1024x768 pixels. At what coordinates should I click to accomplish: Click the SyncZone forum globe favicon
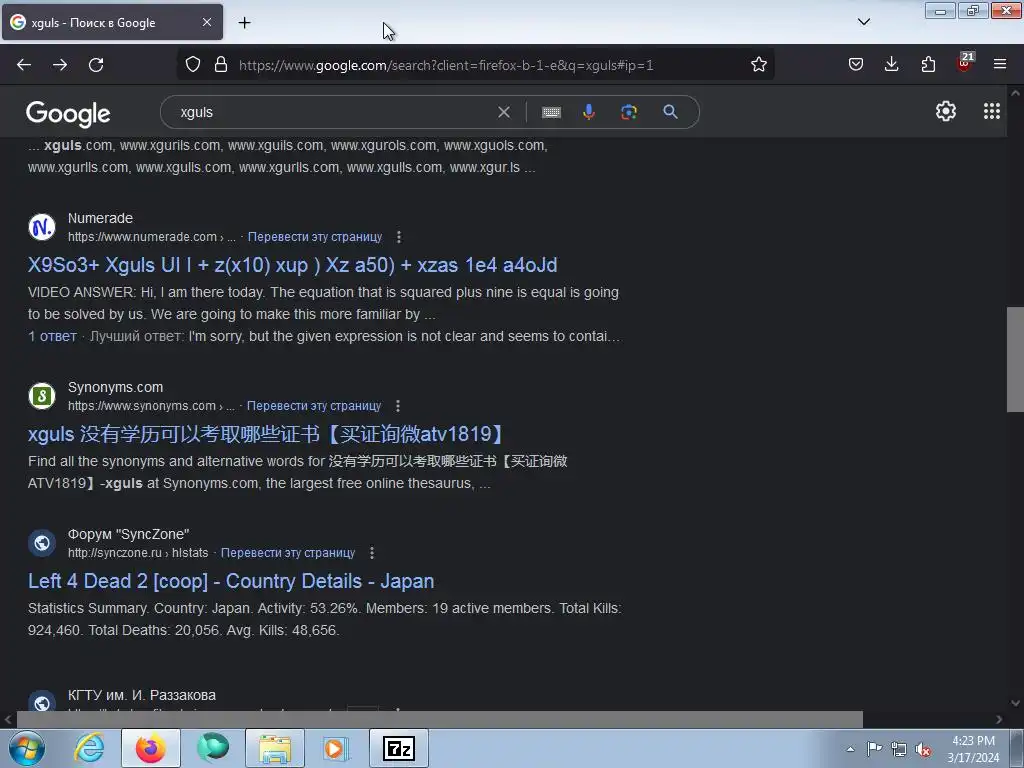click(42, 543)
